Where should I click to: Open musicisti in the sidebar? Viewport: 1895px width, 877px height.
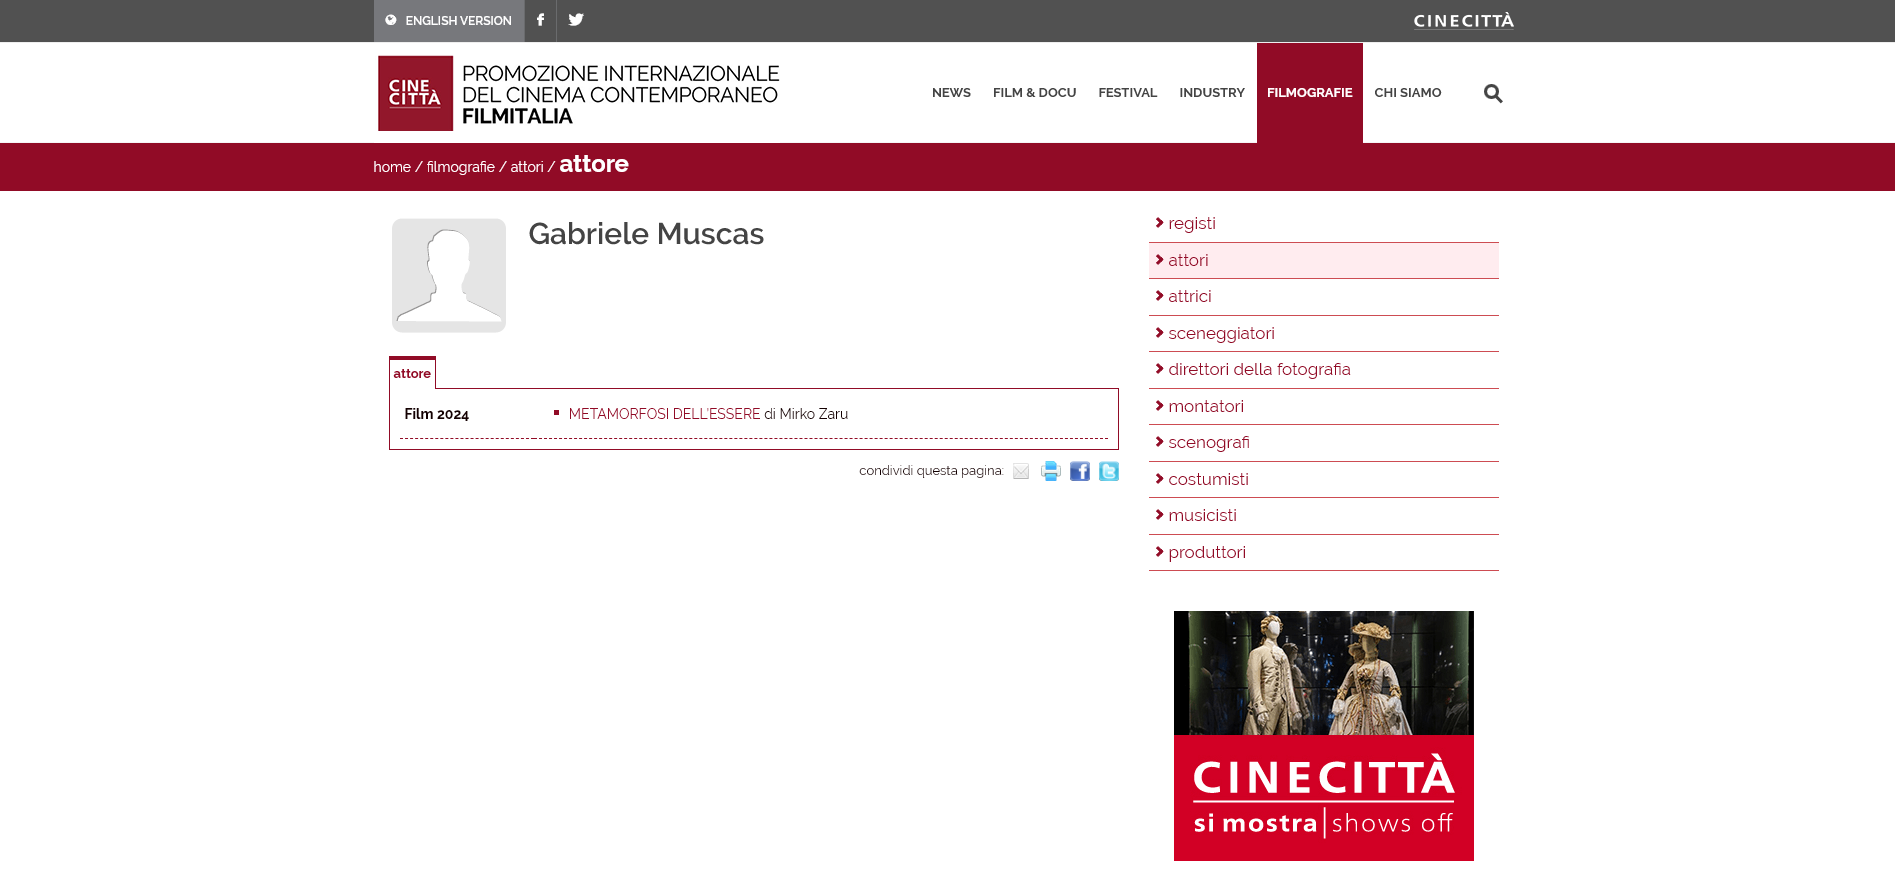tap(1323, 516)
